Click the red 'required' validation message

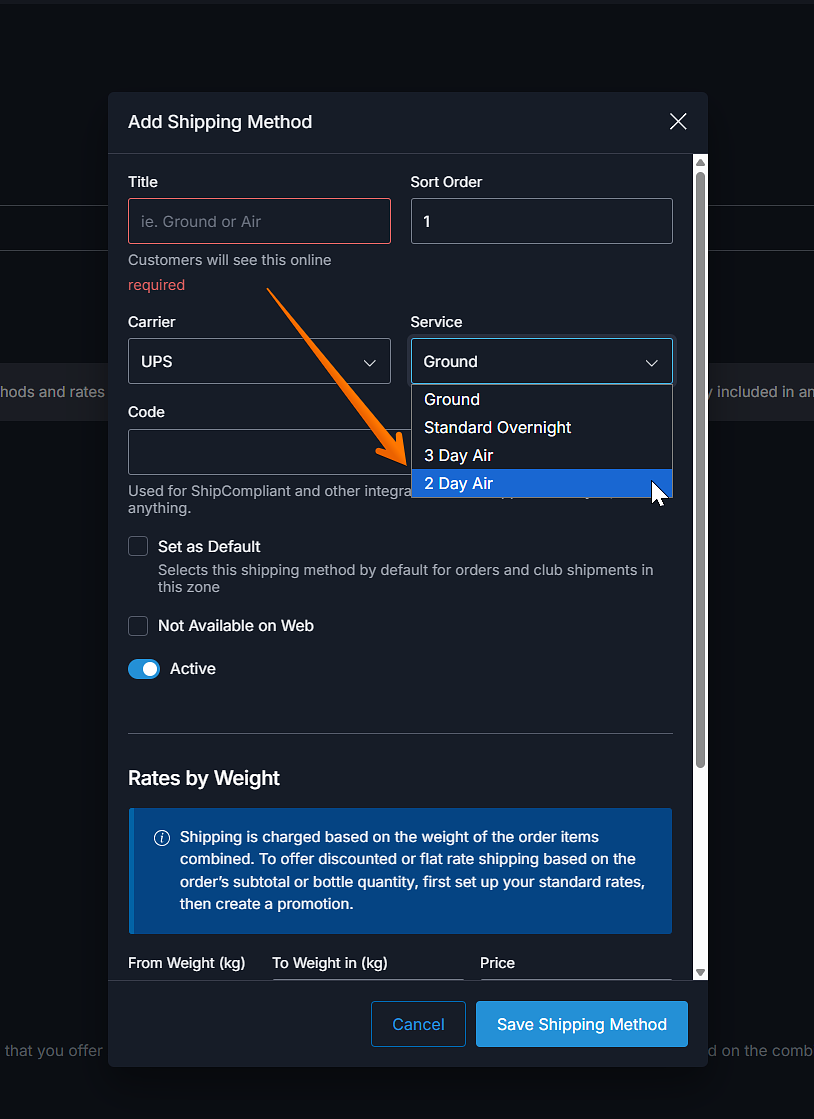156,285
